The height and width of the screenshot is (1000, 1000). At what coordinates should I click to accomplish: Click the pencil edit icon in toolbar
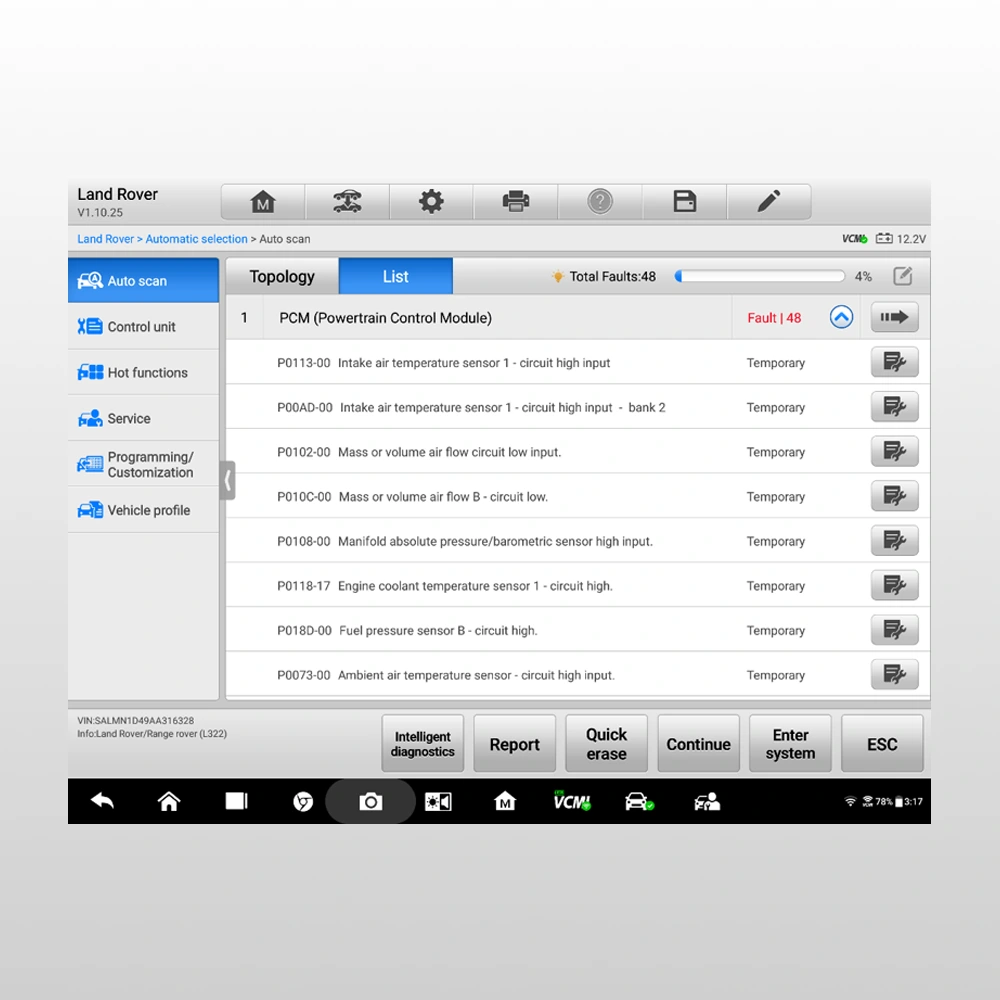tap(769, 202)
